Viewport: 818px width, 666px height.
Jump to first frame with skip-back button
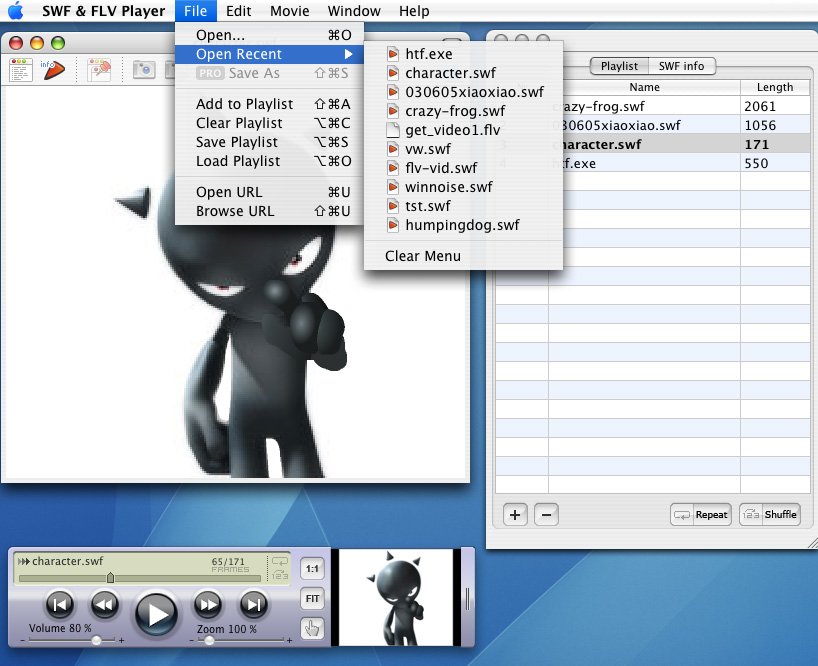tap(60, 604)
